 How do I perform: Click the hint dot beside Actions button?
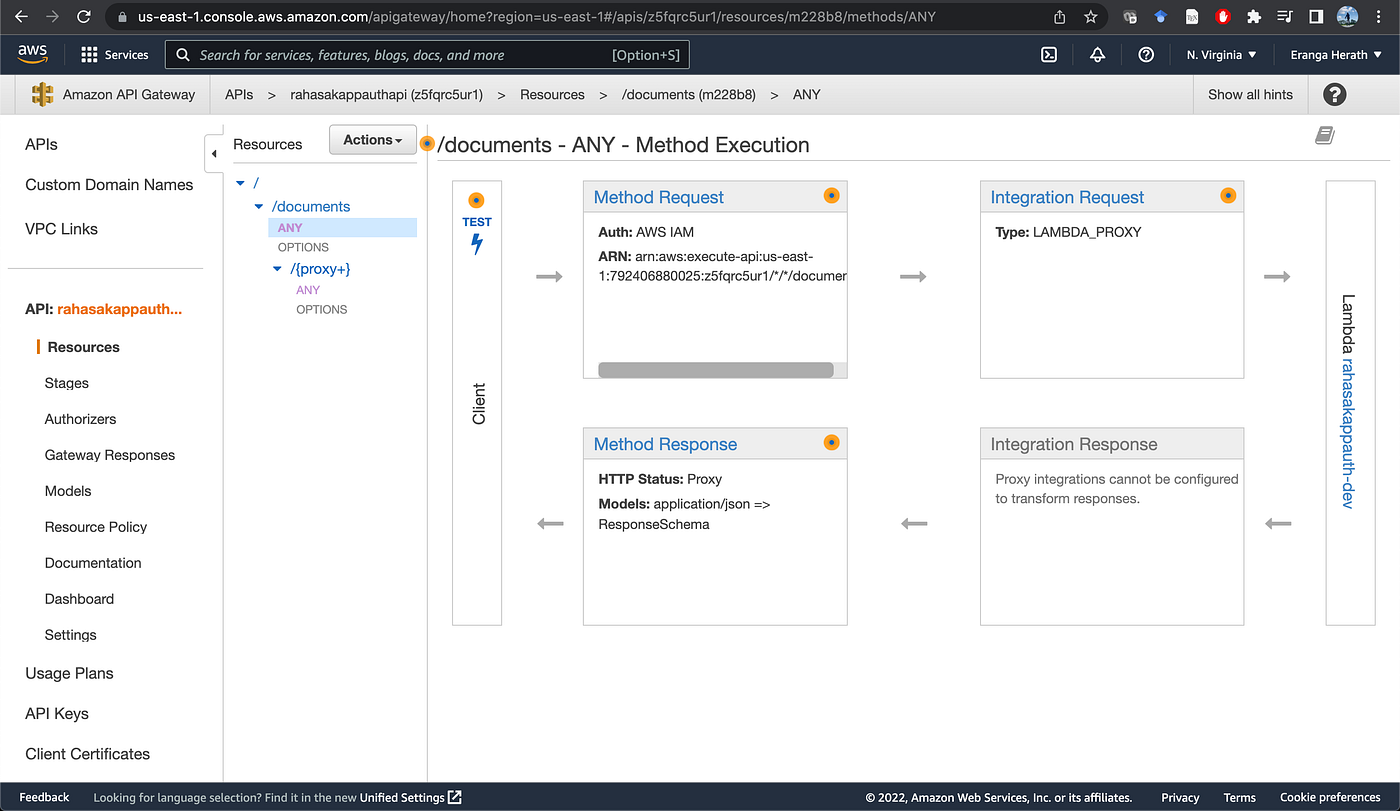click(x=427, y=143)
